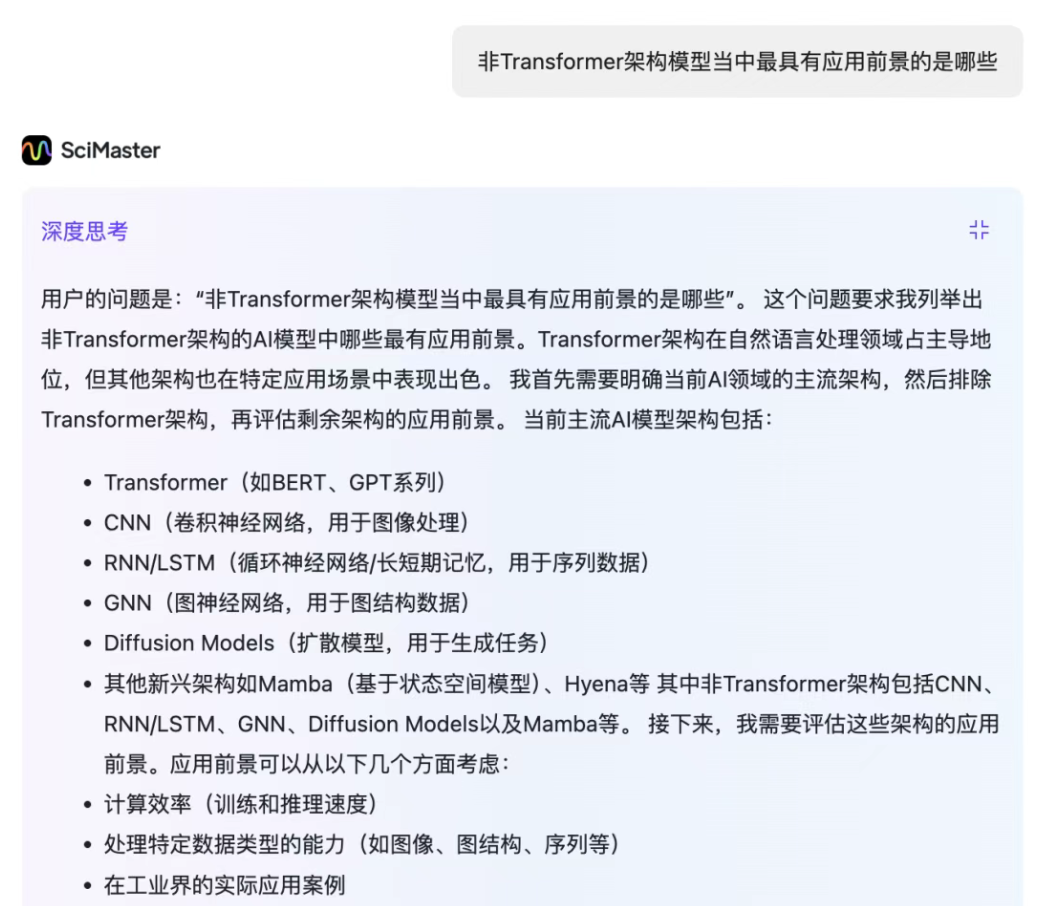This screenshot has width=1046, height=906.
Task: Click the line ending '当前主流AI模型架构包括：'
Action: (407, 420)
